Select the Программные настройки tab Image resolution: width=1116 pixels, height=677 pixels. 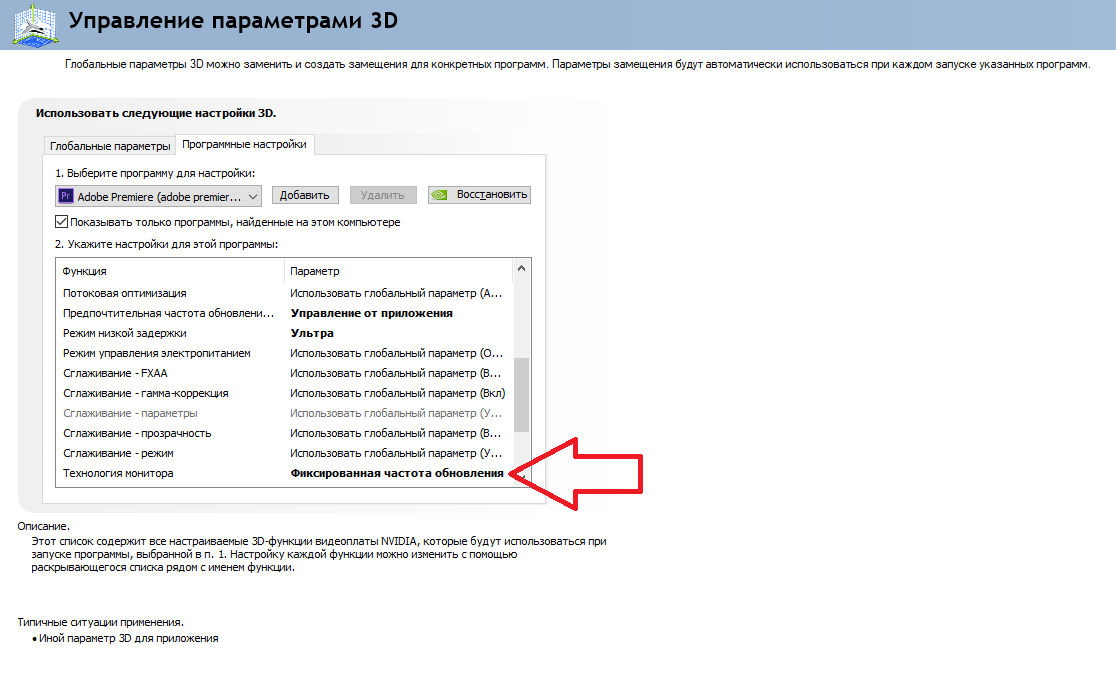click(244, 145)
